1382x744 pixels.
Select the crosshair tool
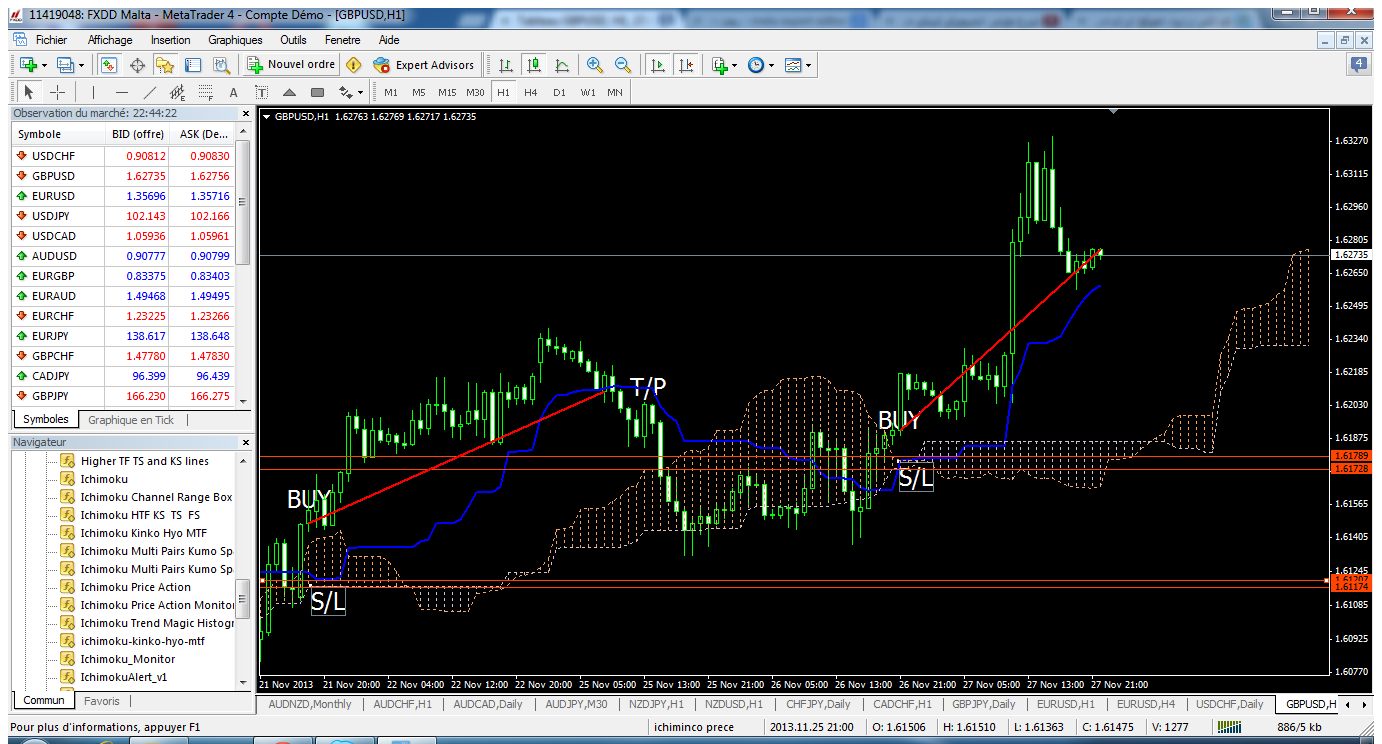(57, 92)
